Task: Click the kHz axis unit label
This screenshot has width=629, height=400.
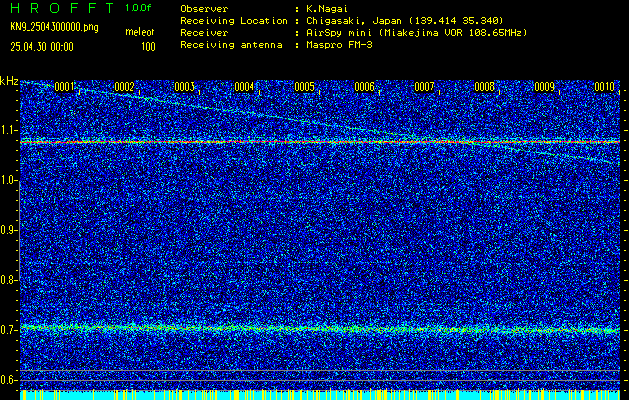Action: [9, 81]
